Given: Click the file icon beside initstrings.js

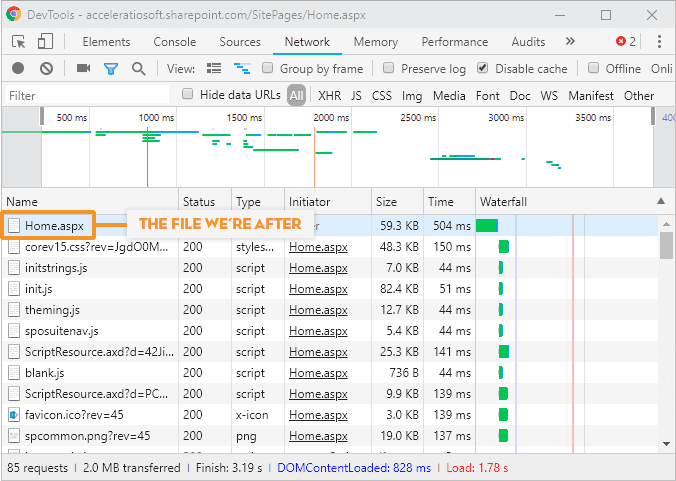Looking at the screenshot, I should 14,268.
